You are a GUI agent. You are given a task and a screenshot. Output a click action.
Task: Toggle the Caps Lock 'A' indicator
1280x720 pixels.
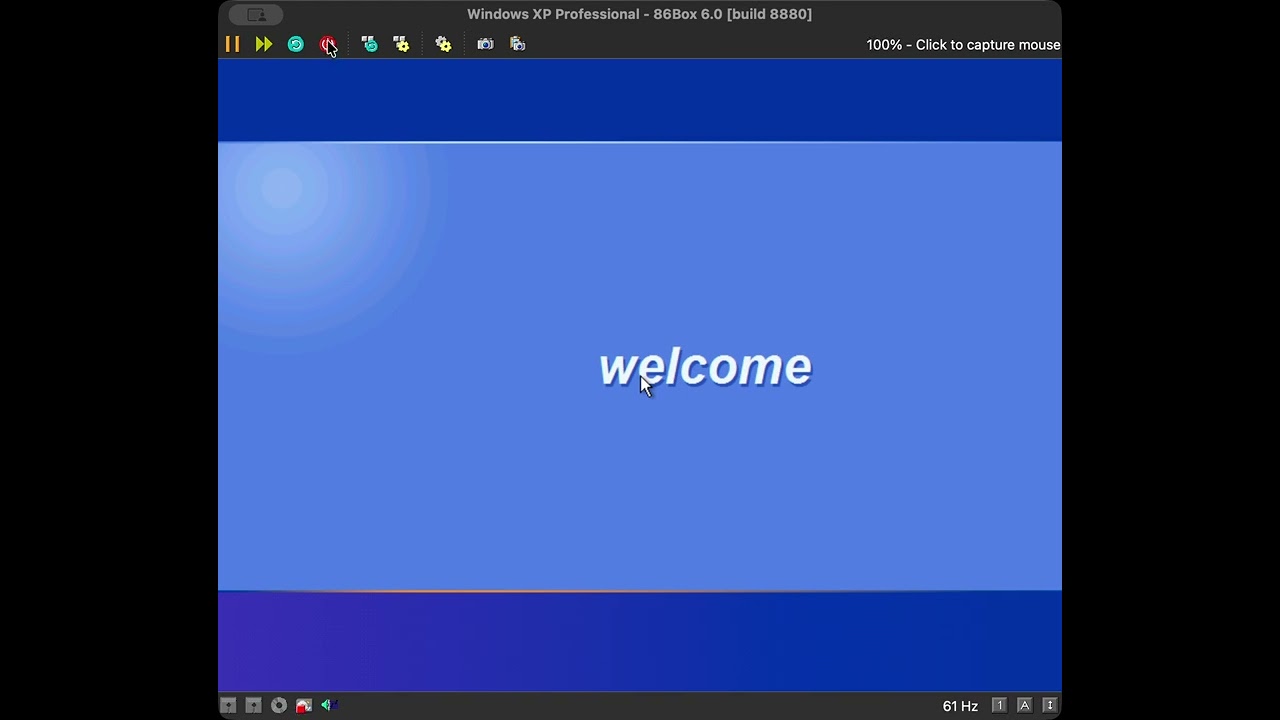pyautogui.click(x=1024, y=706)
